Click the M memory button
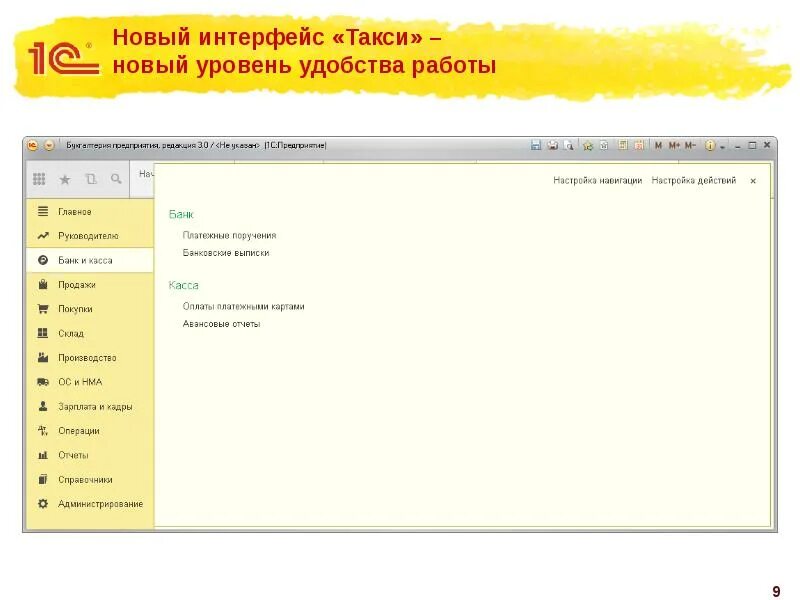This screenshot has height=600, width=800. tap(658, 145)
